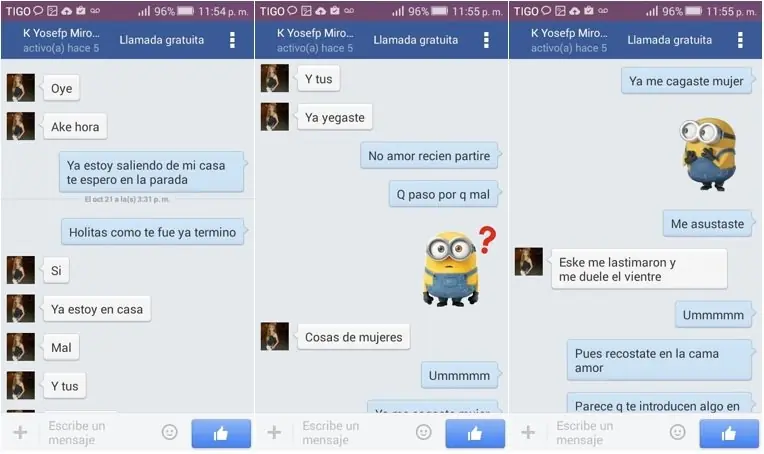764x454 pixels.
Task: Select the 'Parece q te introducen algo en' bubble
Action: click(x=659, y=403)
